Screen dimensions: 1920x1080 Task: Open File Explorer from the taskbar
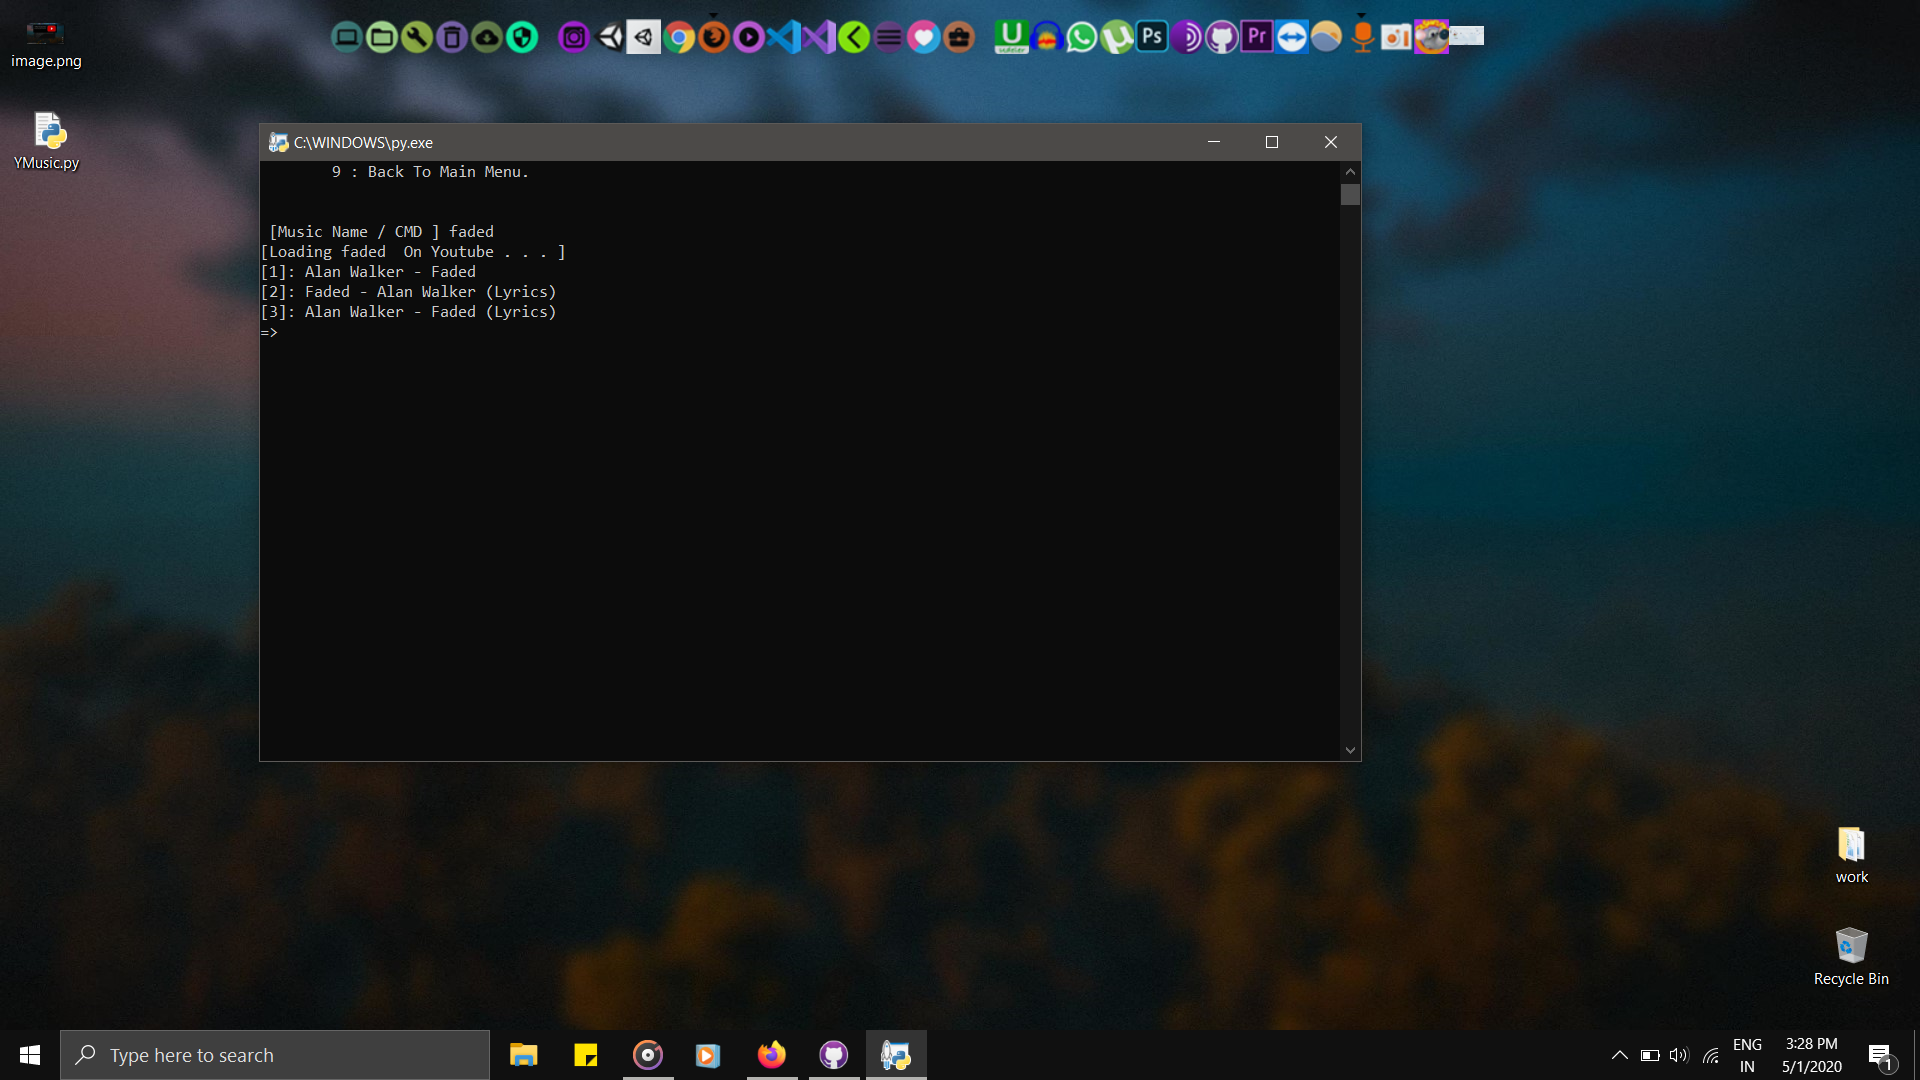523,1055
